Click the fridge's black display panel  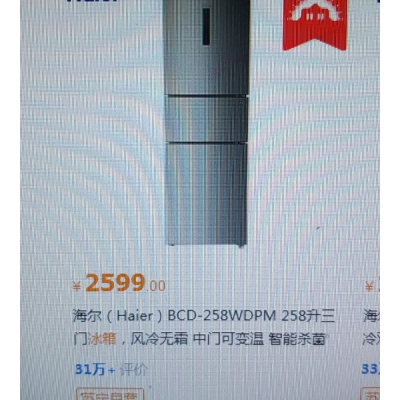tap(206, 27)
